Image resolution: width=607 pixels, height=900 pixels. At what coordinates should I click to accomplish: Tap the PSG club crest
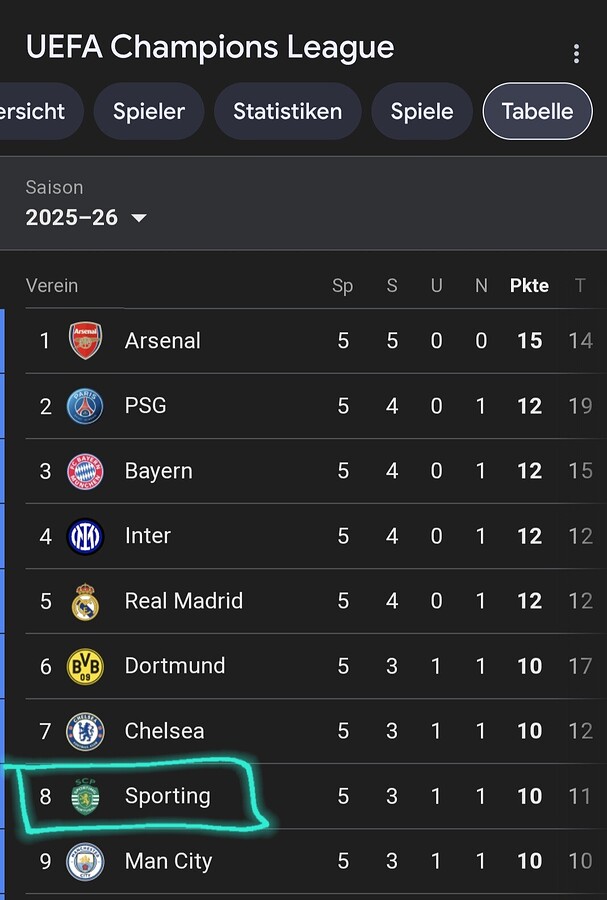coord(85,406)
